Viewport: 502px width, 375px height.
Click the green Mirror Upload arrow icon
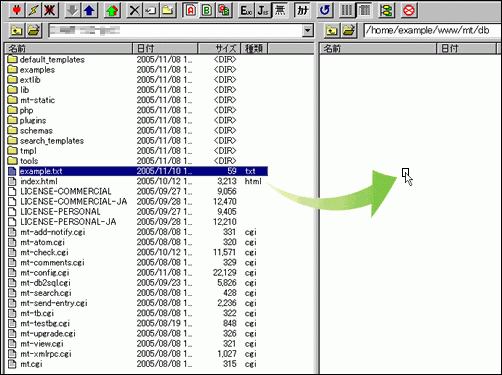pos(112,10)
